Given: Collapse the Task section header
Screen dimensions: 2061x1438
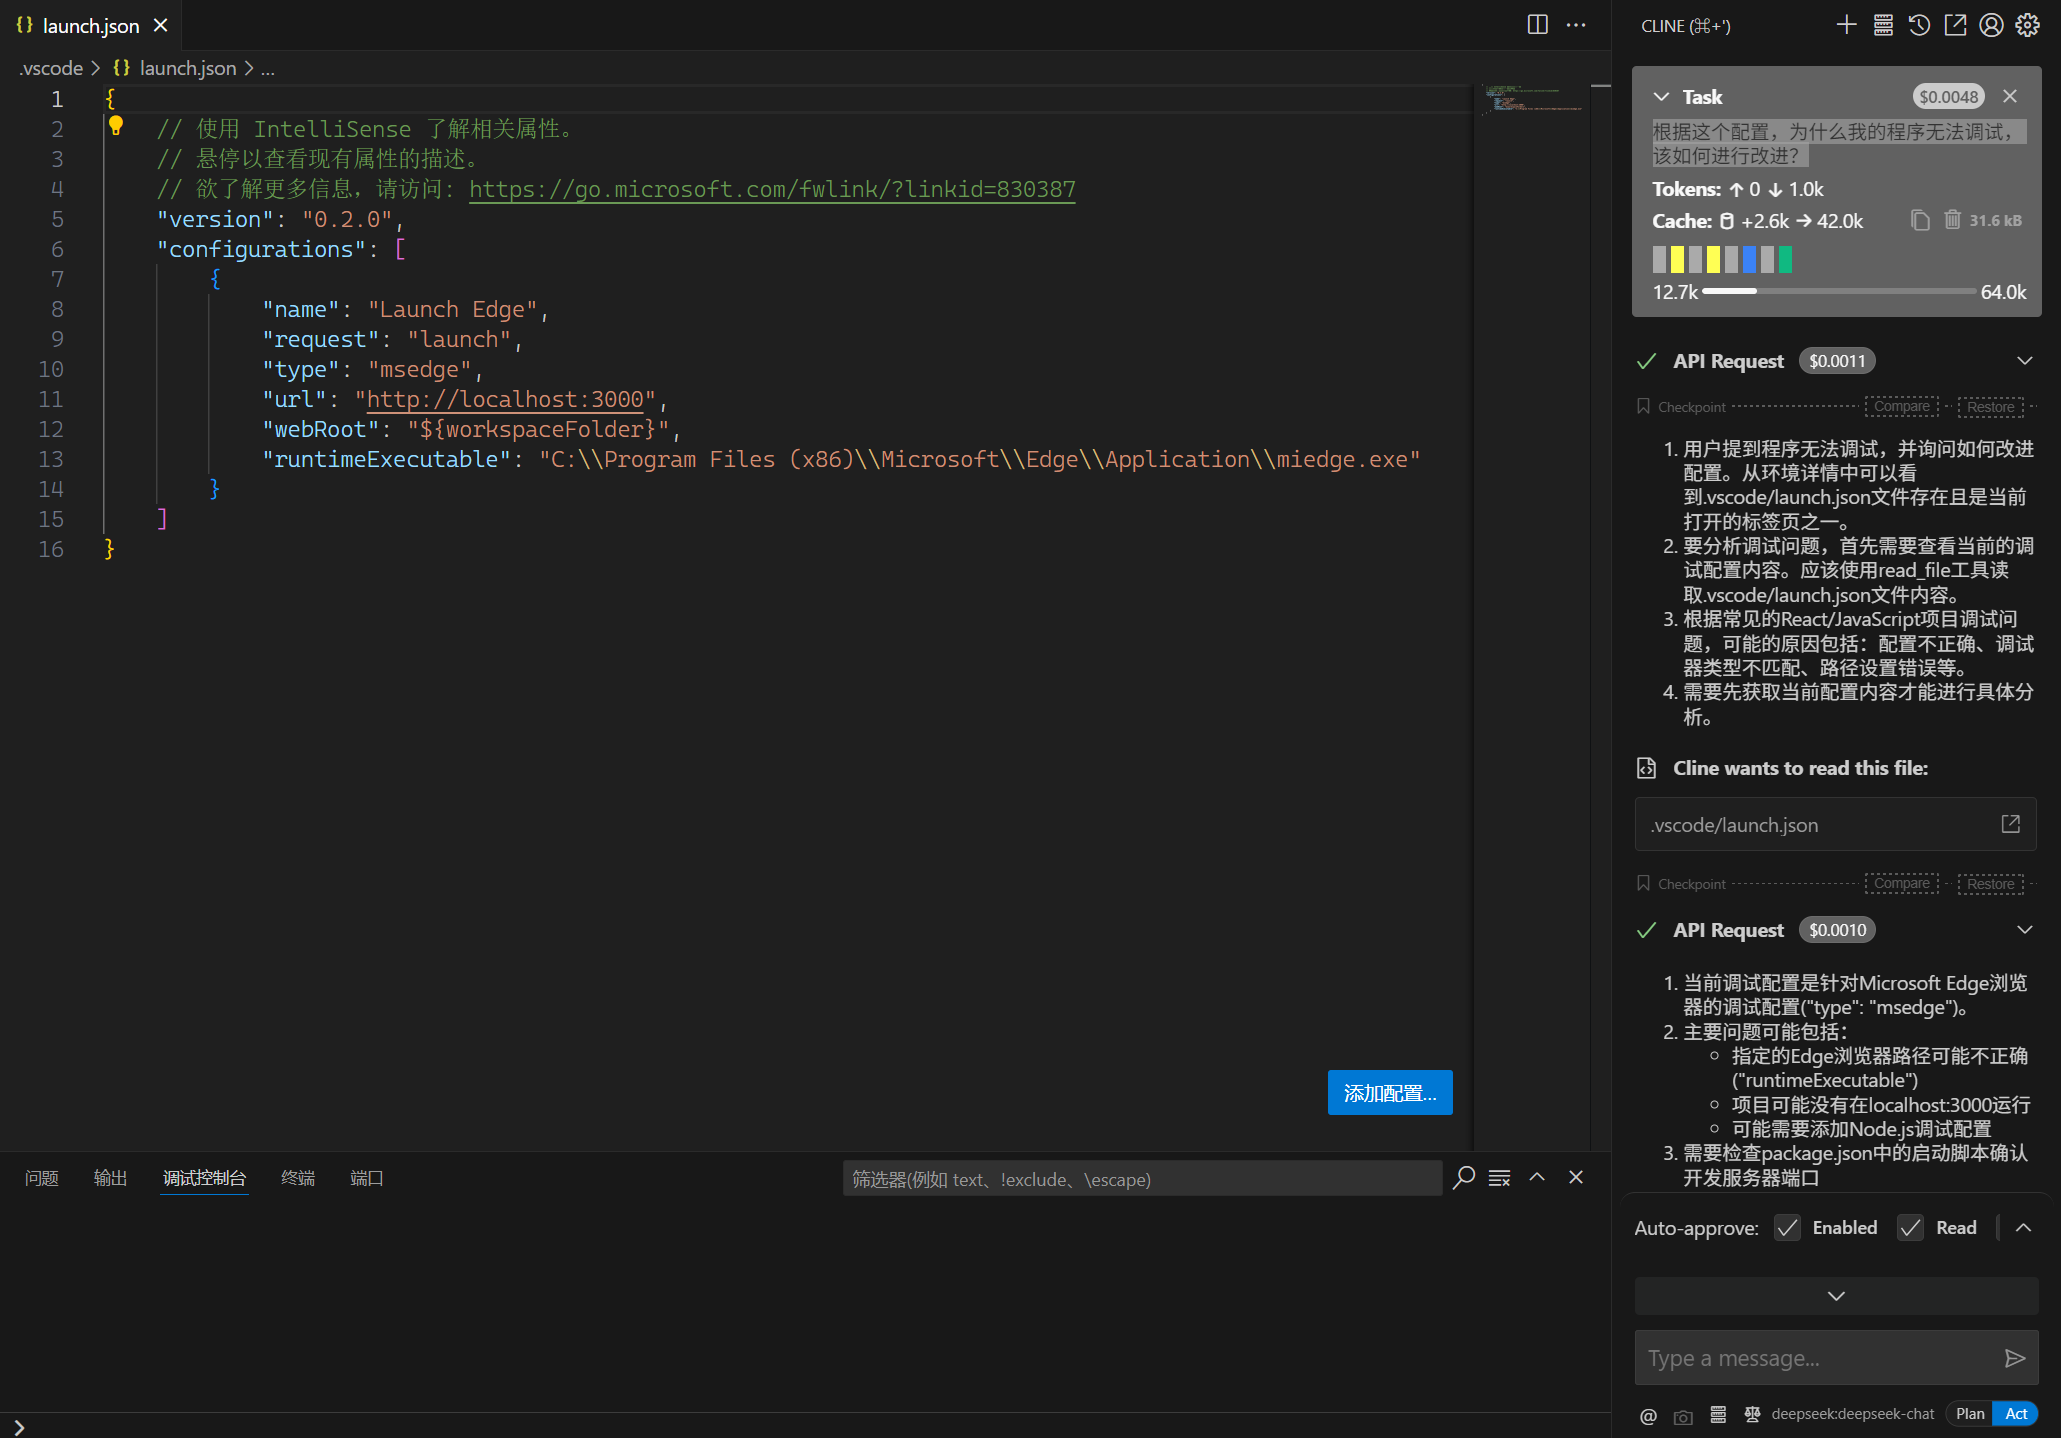Looking at the screenshot, I should coord(1661,96).
